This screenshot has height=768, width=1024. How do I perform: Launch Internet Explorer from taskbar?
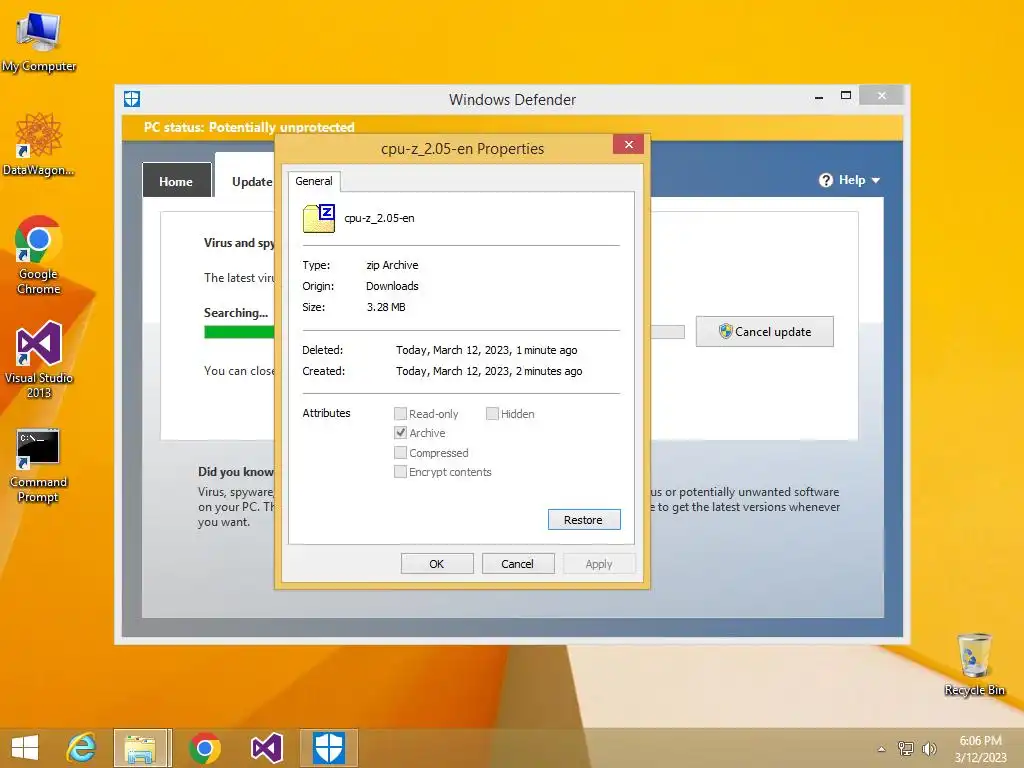tap(81, 748)
